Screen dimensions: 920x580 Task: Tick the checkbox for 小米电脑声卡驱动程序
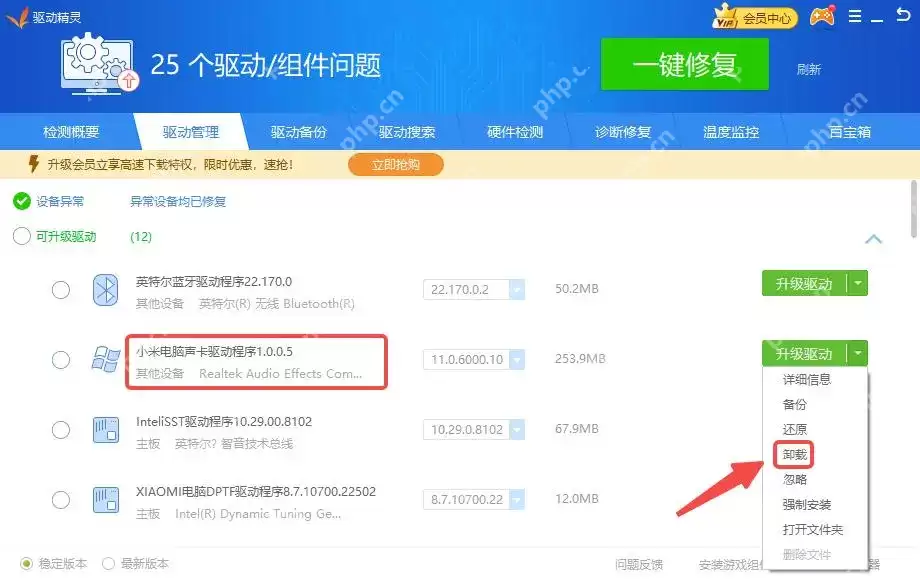tap(61, 359)
